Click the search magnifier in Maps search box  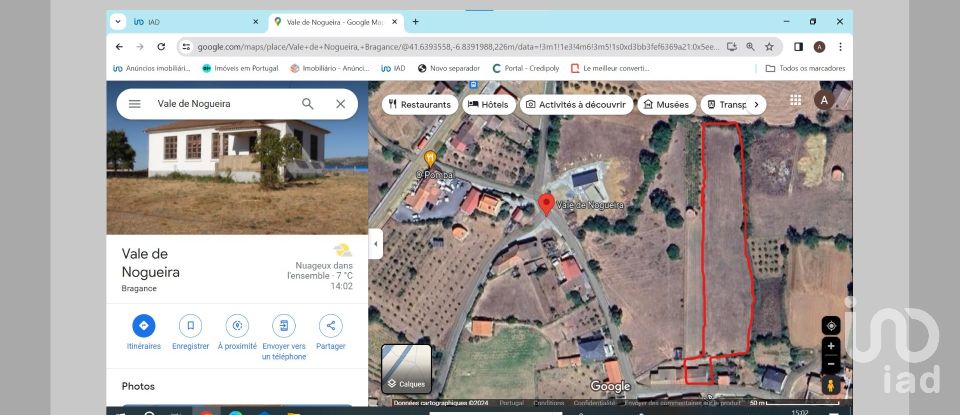(308, 104)
